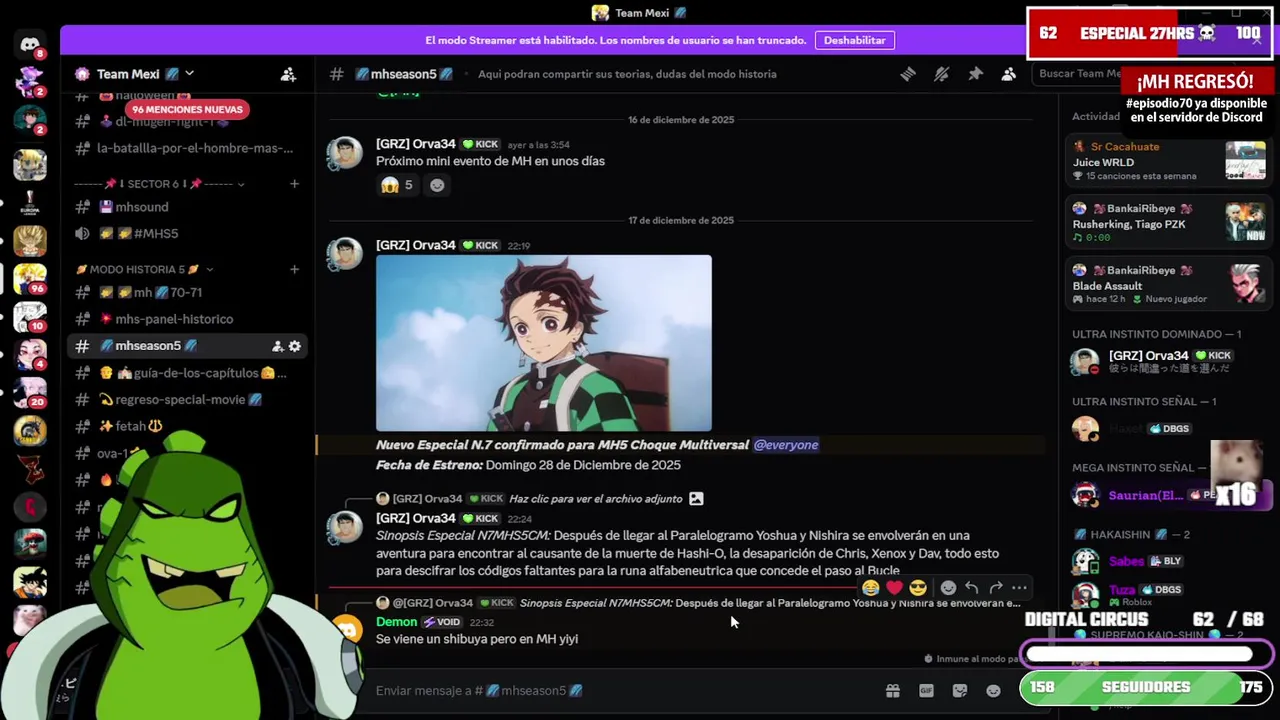Open the sticker picker

click(x=960, y=691)
